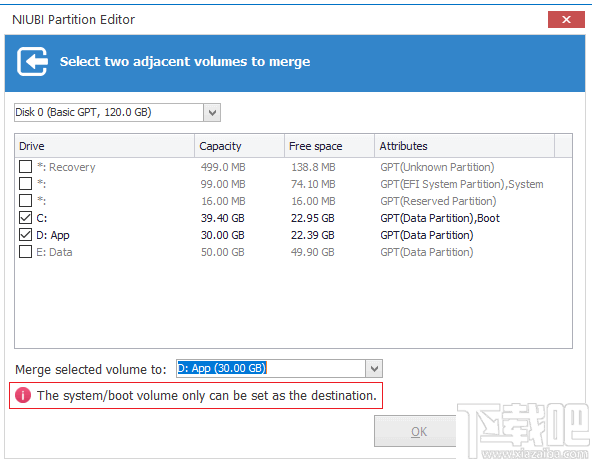Click the 99.00 MB capacity value

pos(223,184)
